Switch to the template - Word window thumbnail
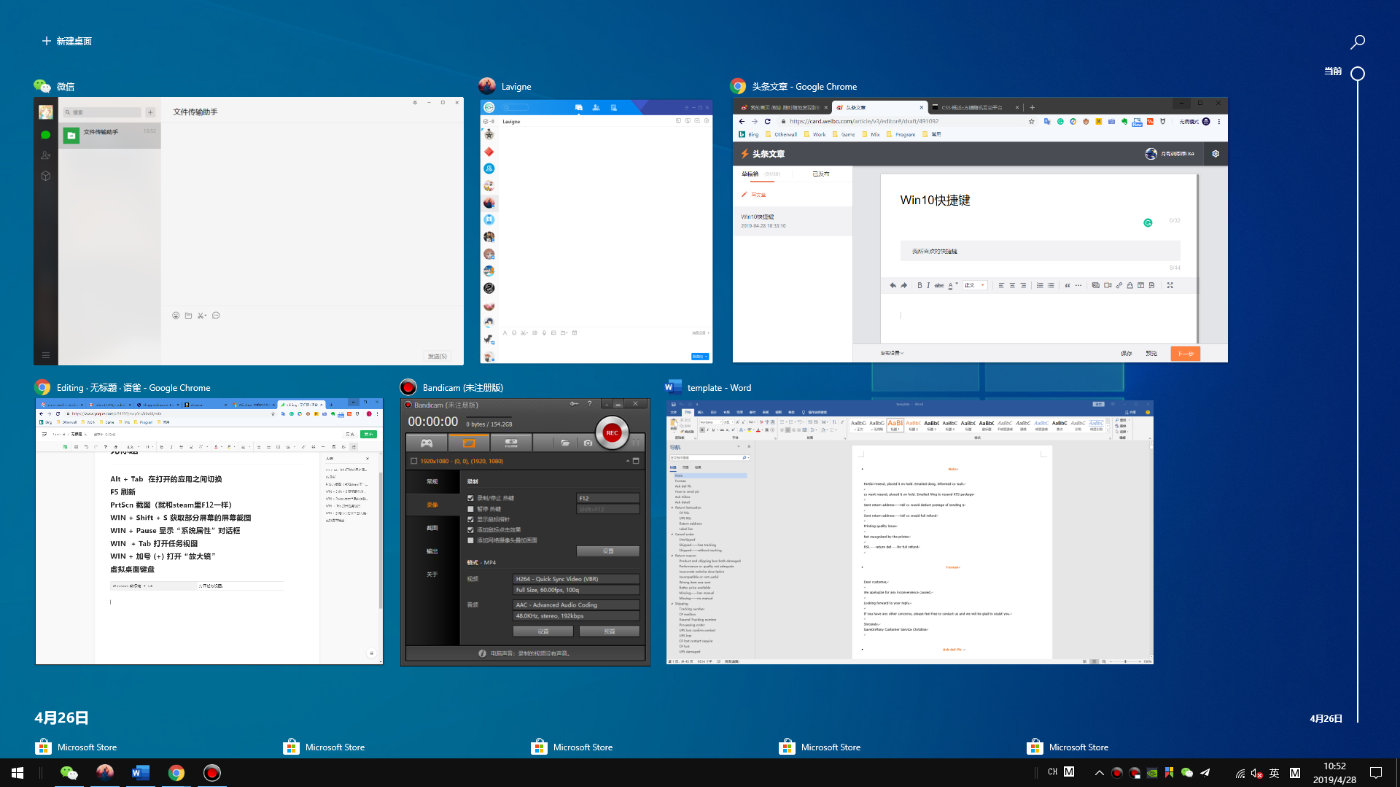The width and height of the screenshot is (1400, 787). (x=910, y=530)
